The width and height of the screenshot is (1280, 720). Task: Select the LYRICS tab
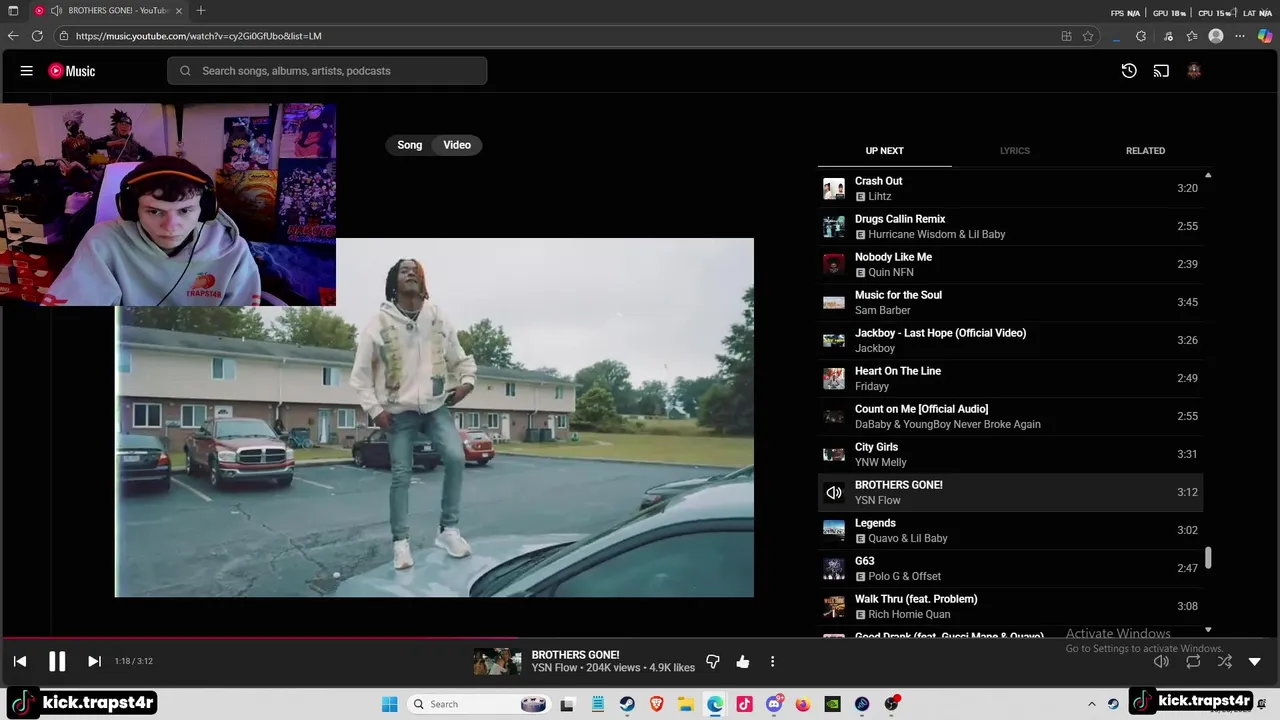[1014, 151]
